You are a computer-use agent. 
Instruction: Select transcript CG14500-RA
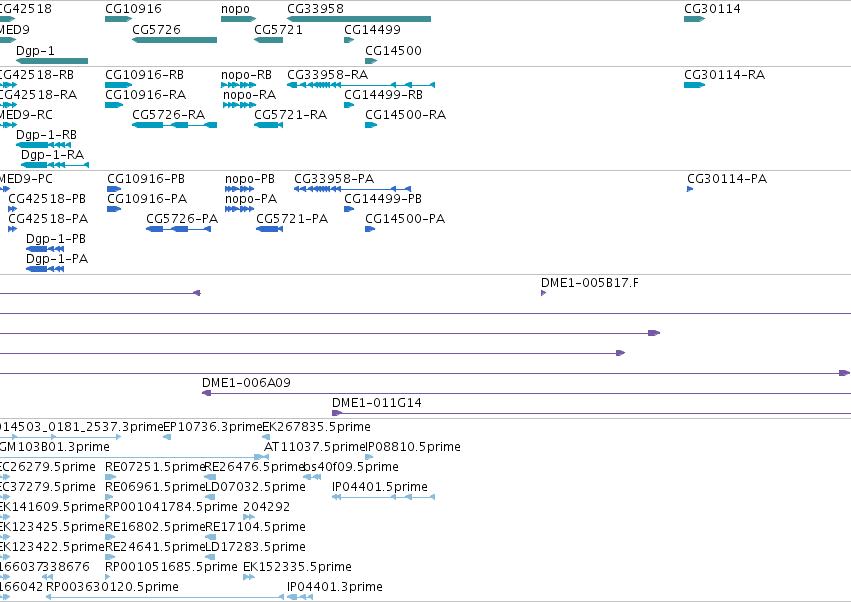click(405, 115)
